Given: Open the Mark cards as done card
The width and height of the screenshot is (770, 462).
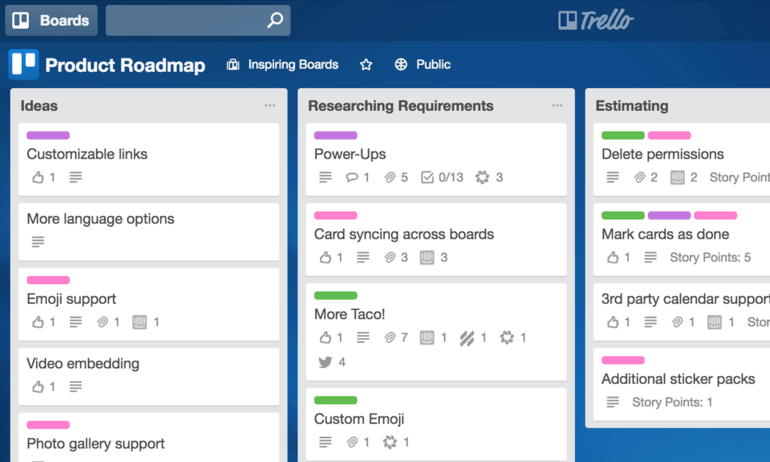Looking at the screenshot, I should click(682, 240).
